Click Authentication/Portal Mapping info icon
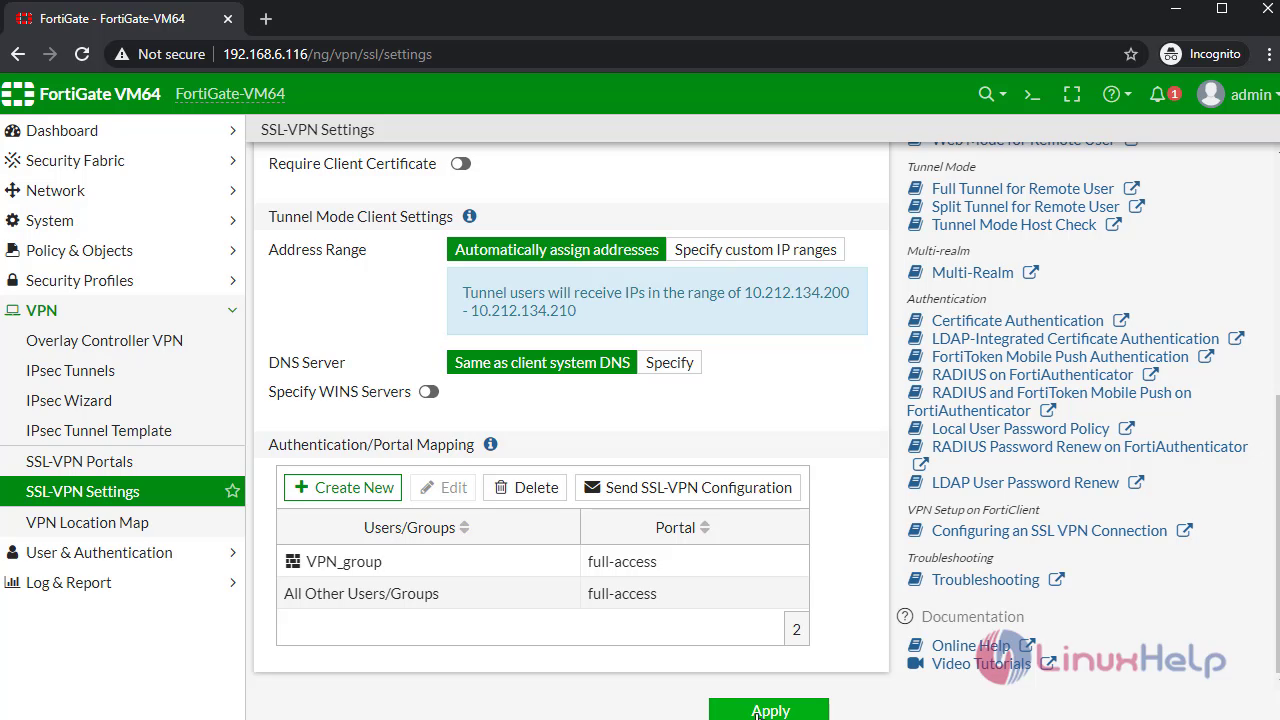This screenshot has width=1280, height=720. [490, 444]
